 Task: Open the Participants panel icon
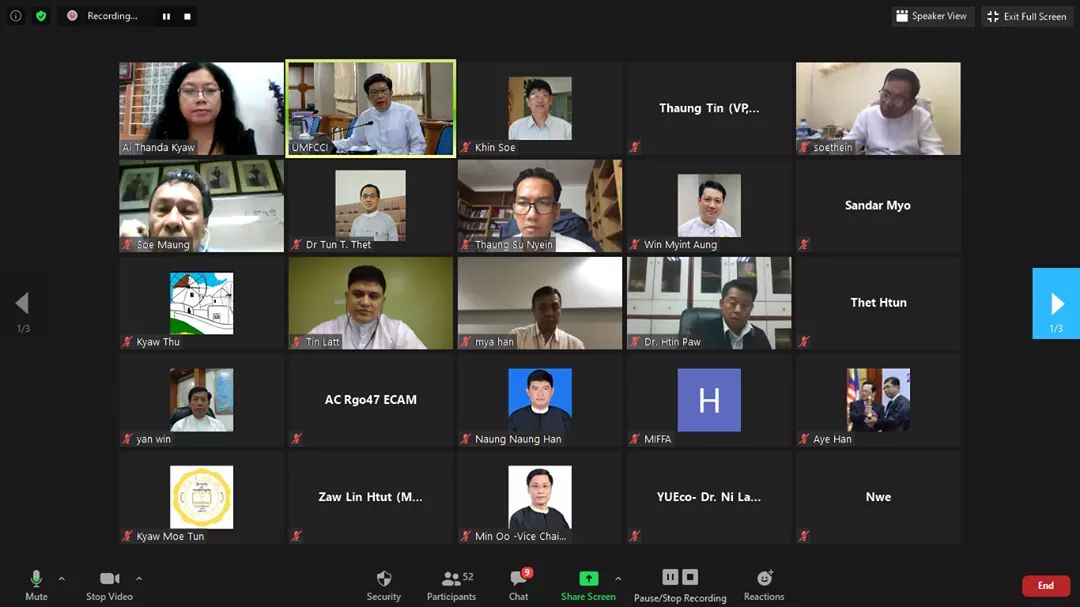[451, 579]
